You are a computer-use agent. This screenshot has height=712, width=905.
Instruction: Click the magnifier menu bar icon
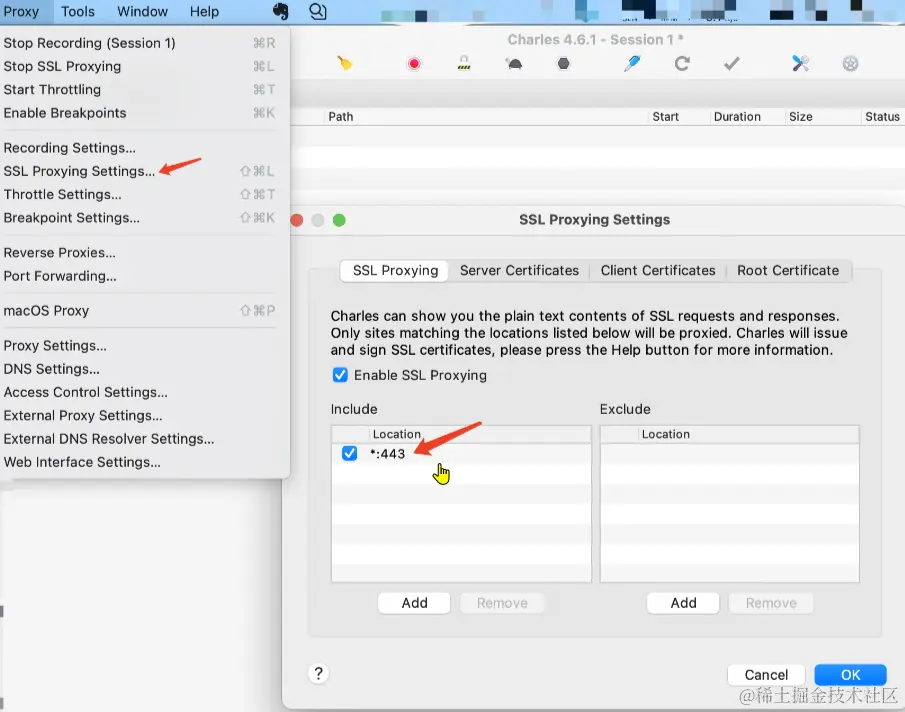pyautogui.click(x=317, y=12)
